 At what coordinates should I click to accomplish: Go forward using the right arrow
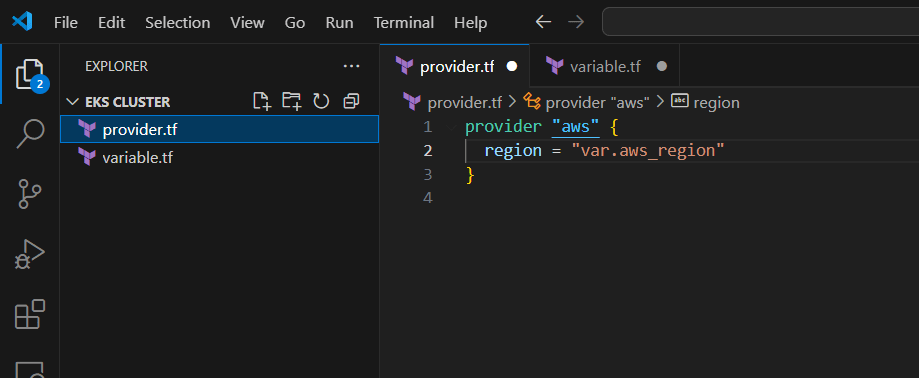pyautogui.click(x=576, y=22)
